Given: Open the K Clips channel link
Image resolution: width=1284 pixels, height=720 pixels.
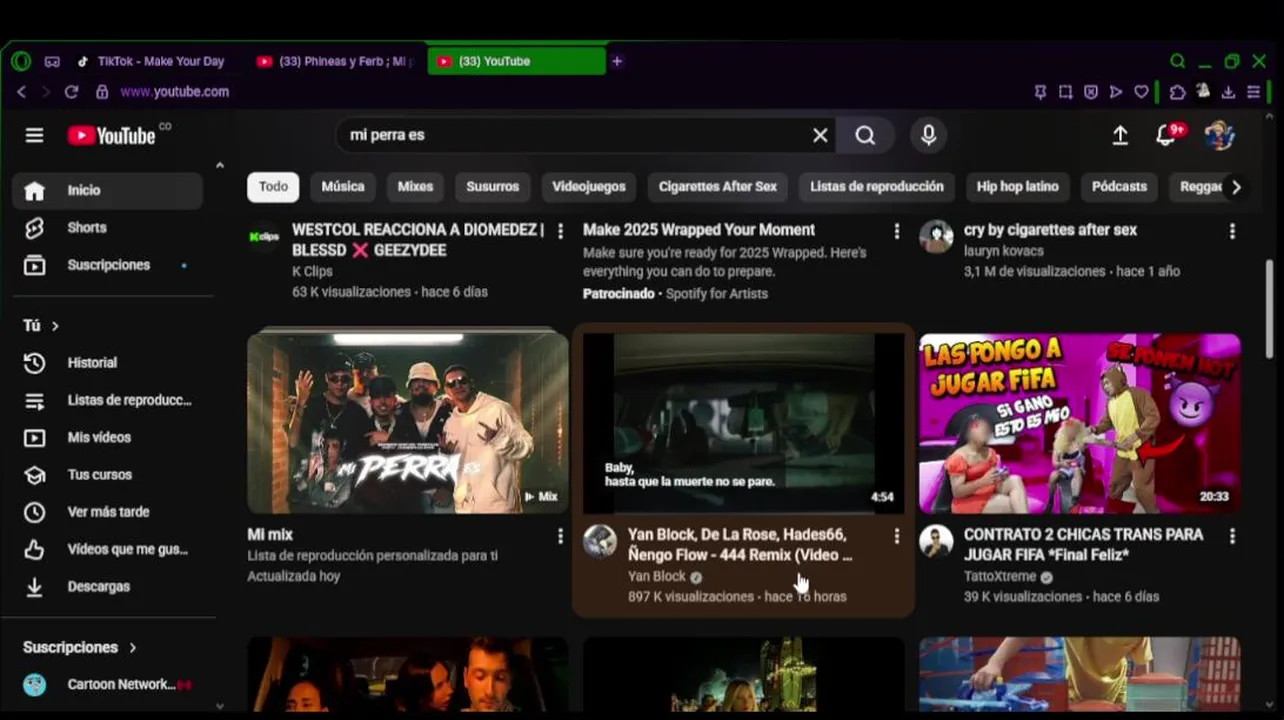Looking at the screenshot, I should [x=312, y=272].
